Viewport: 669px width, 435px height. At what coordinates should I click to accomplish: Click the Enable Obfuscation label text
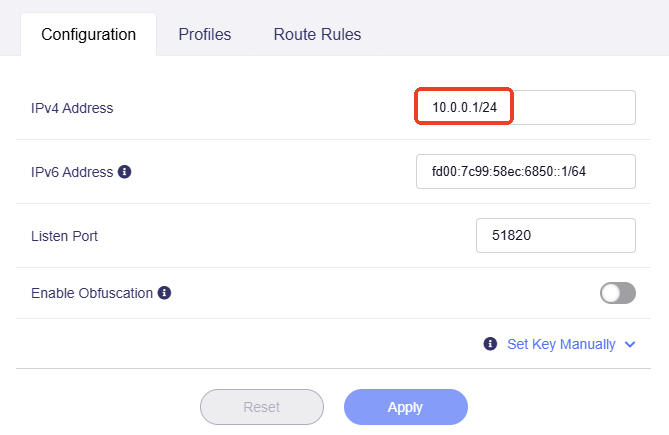(92, 294)
